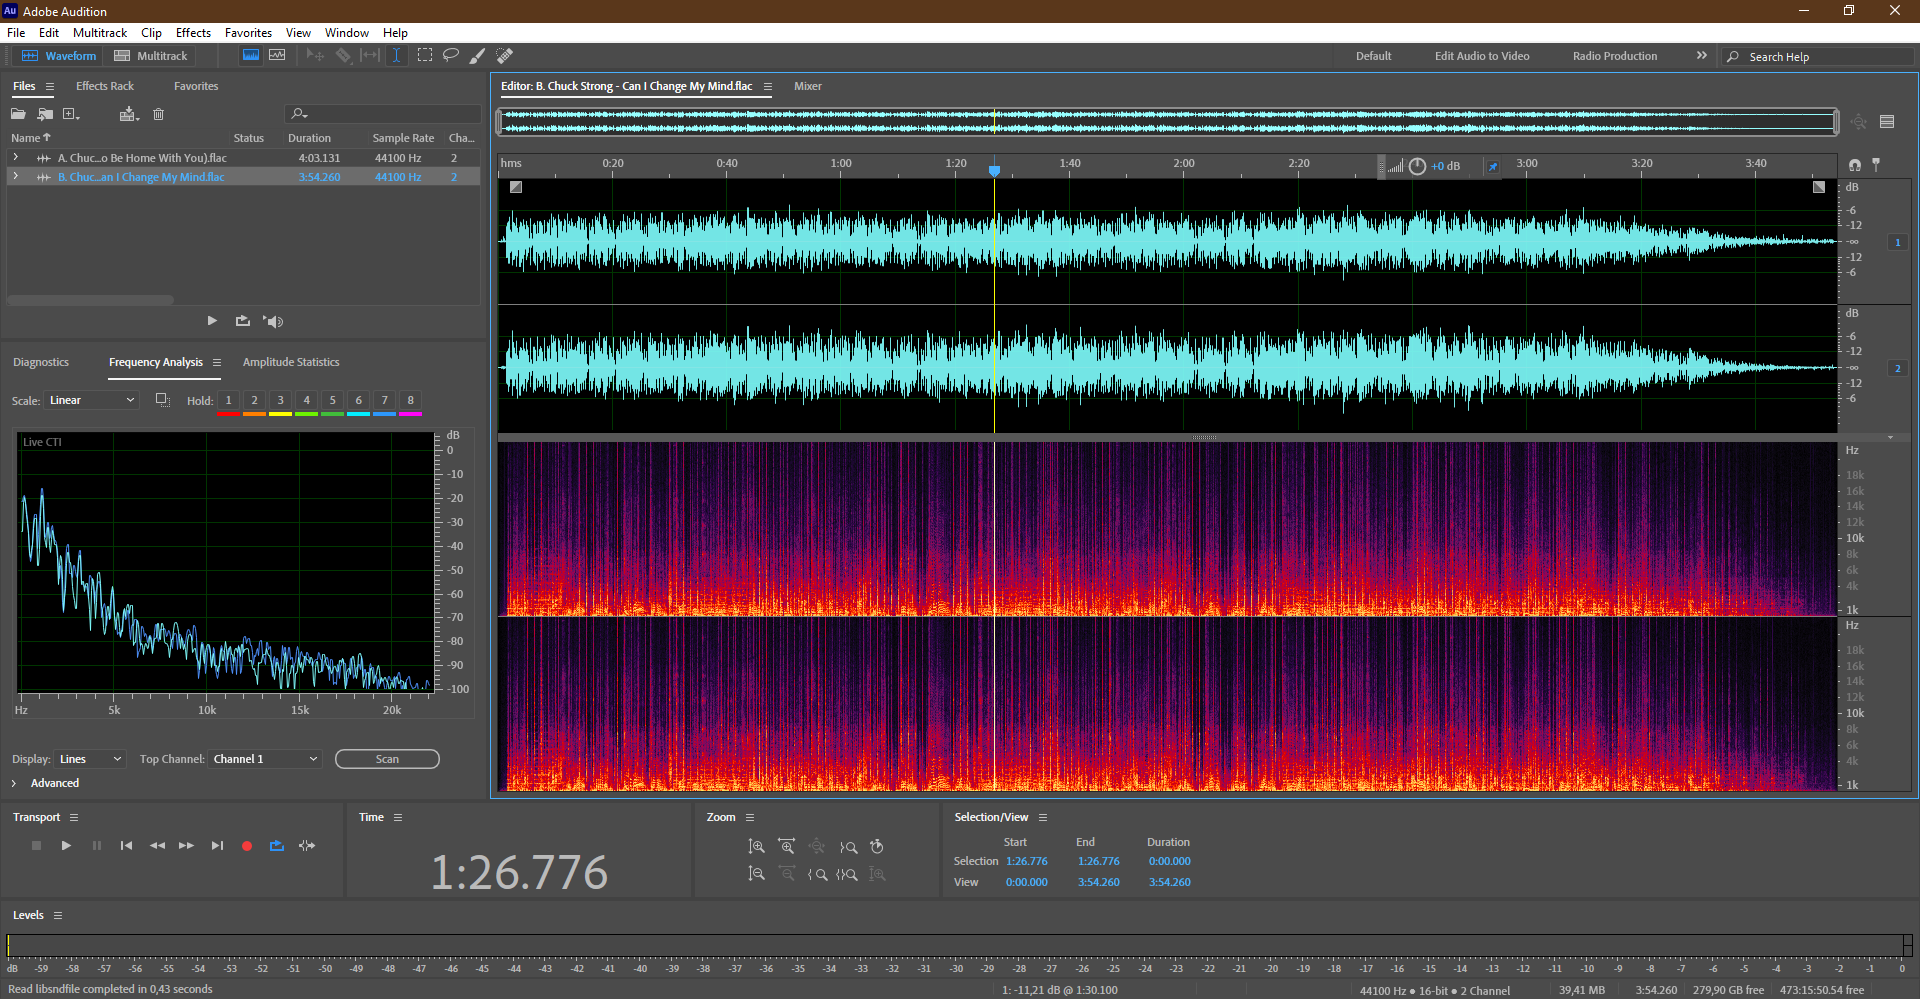Select the Time Selection tool
The width and height of the screenshot is (1920, 999).
click(x=396, y=56)
